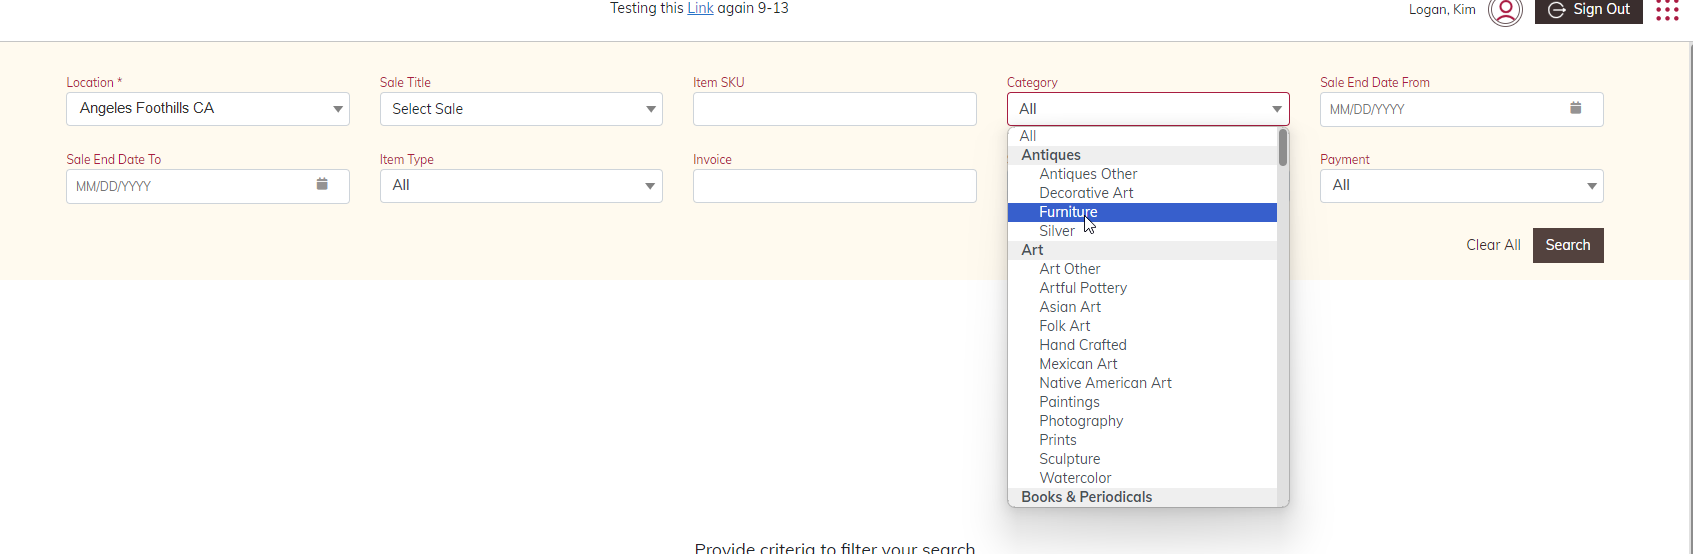The image size is (1693, 554).
Task: Follow the Link in the announcement text
Action: coord(700,8)
